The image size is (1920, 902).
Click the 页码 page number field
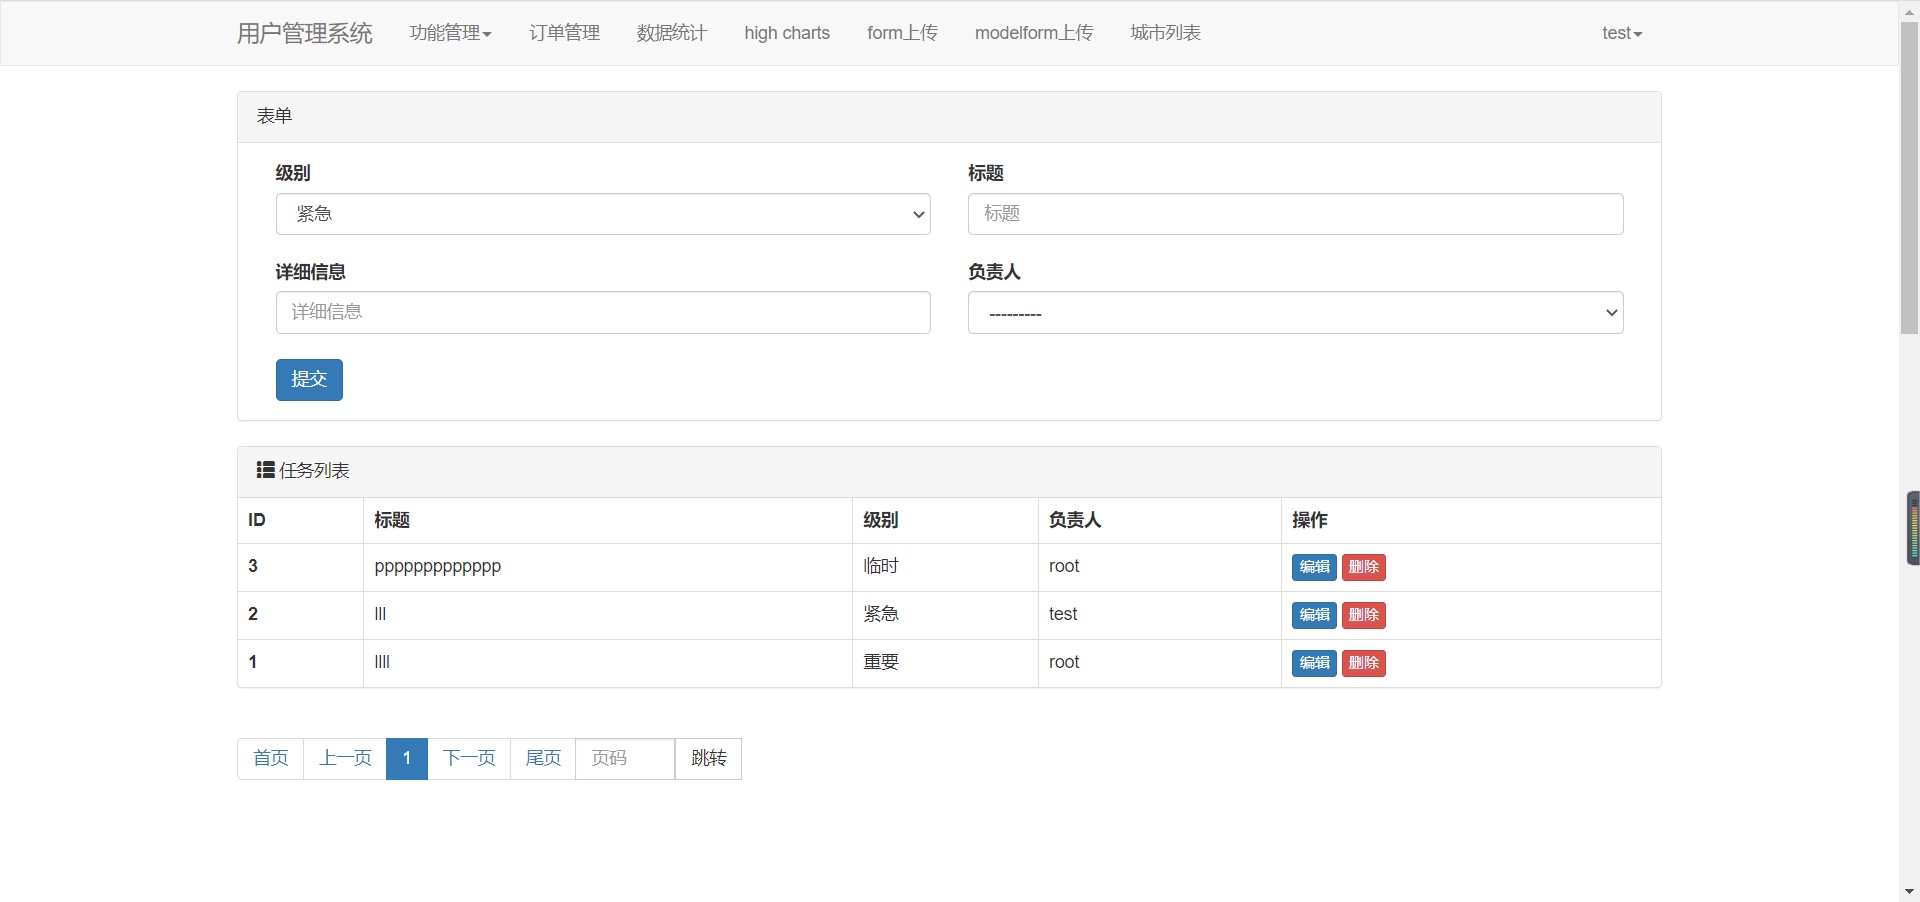click(624, 758)
